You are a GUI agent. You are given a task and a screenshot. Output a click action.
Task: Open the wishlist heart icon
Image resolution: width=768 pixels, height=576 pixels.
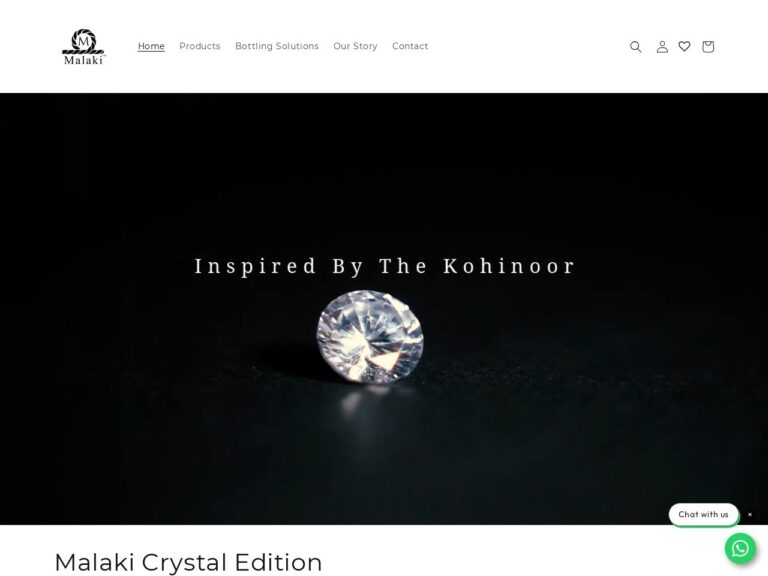click(x=684, y=46)
